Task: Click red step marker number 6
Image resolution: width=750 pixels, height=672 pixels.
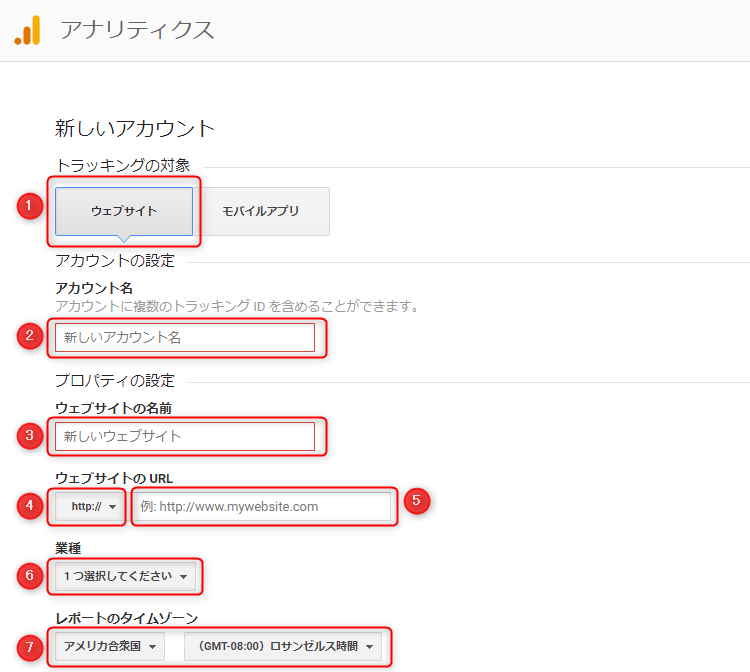Action: click(x=30, y=575)
